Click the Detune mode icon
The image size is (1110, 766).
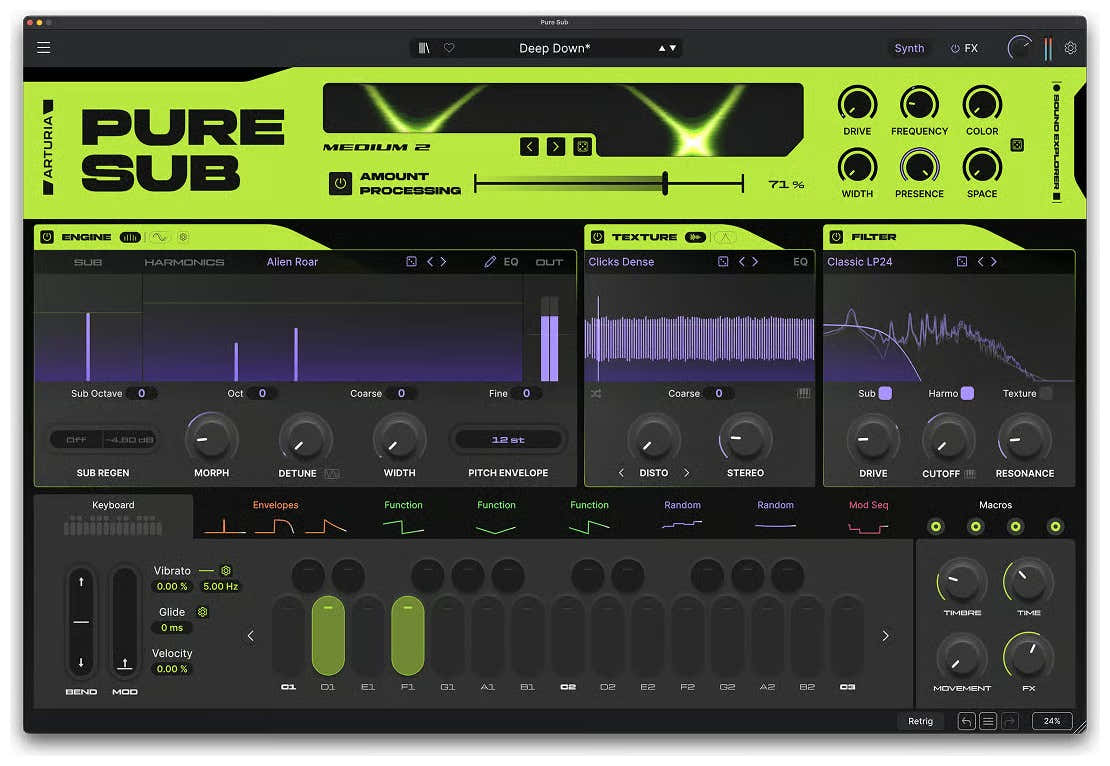(331, 474)
